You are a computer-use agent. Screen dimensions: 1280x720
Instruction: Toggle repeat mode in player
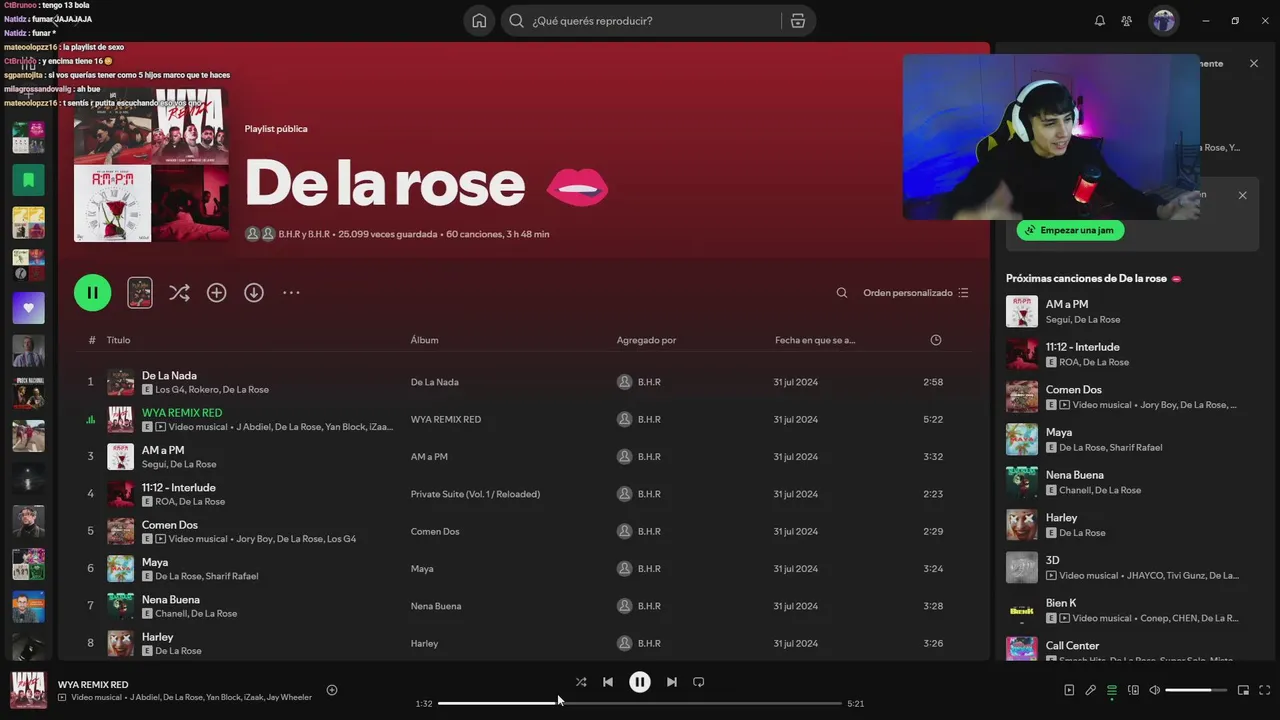pyautogui.click(x=699, y=682)
